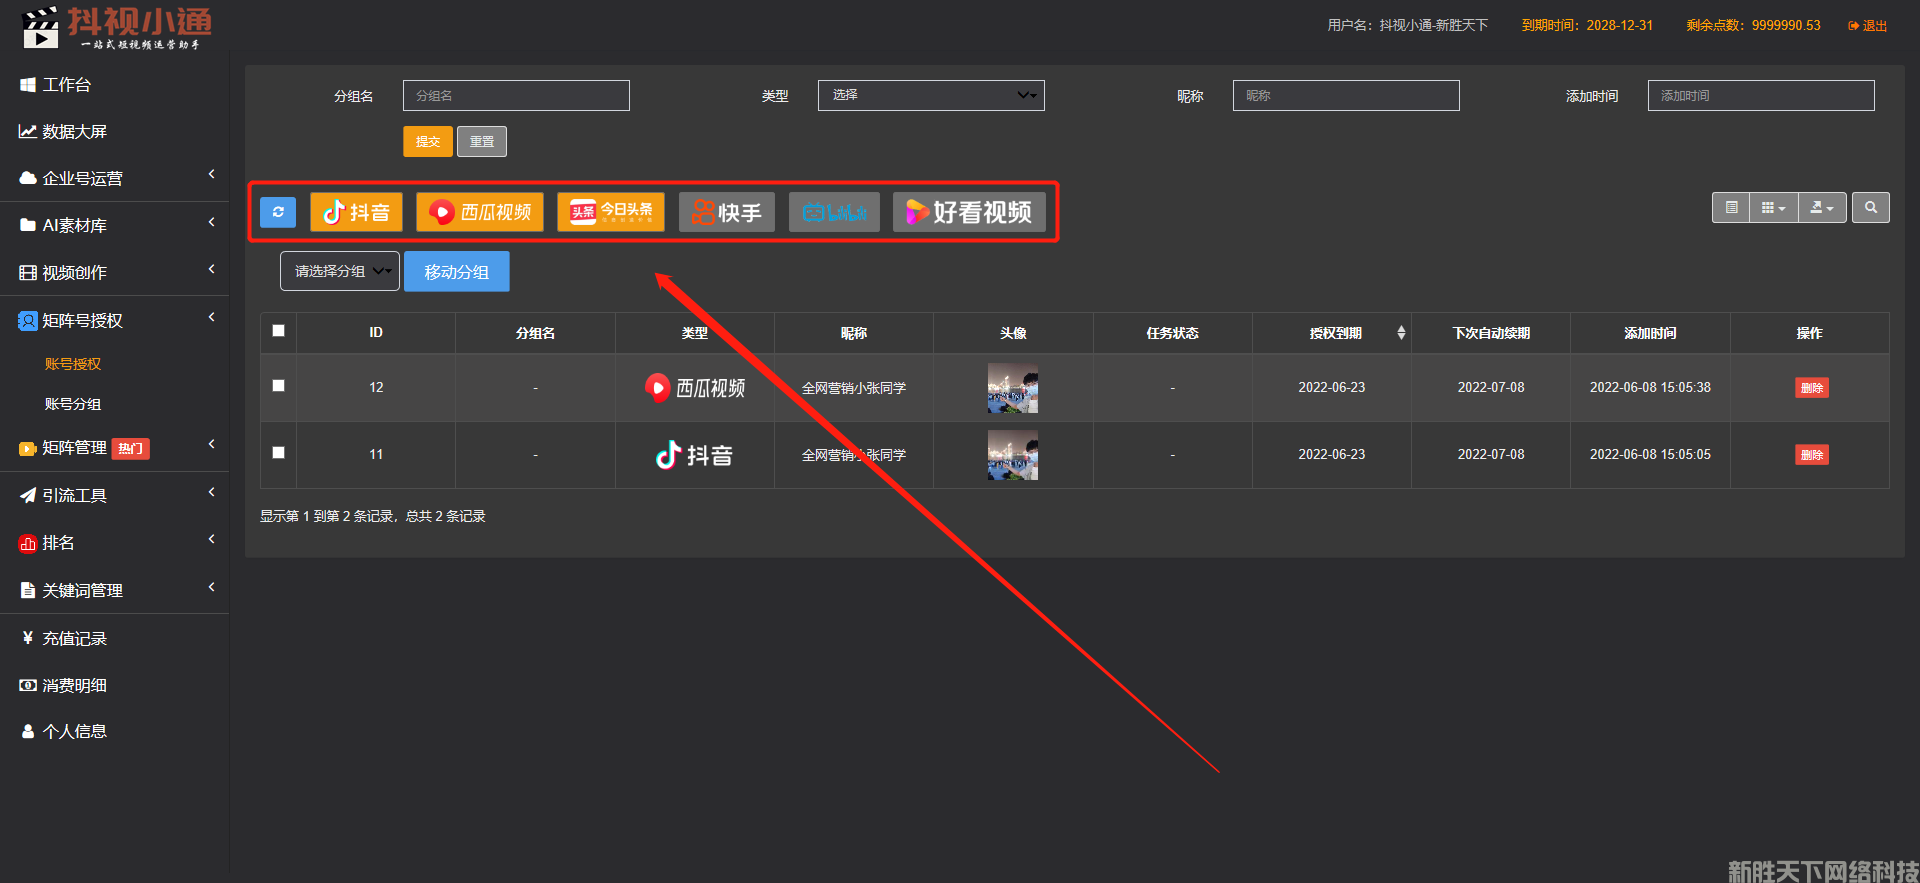Click 退出 logout link
This screenshot has width=1920, height=883.
pos(1868,26)
